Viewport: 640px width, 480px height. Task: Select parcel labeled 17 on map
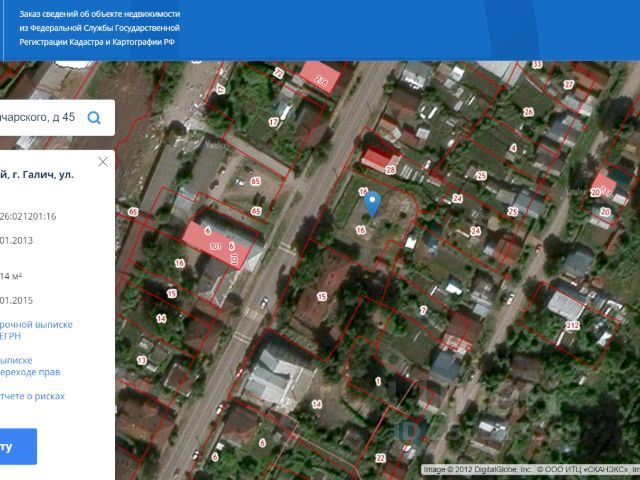tap(273, 122)
